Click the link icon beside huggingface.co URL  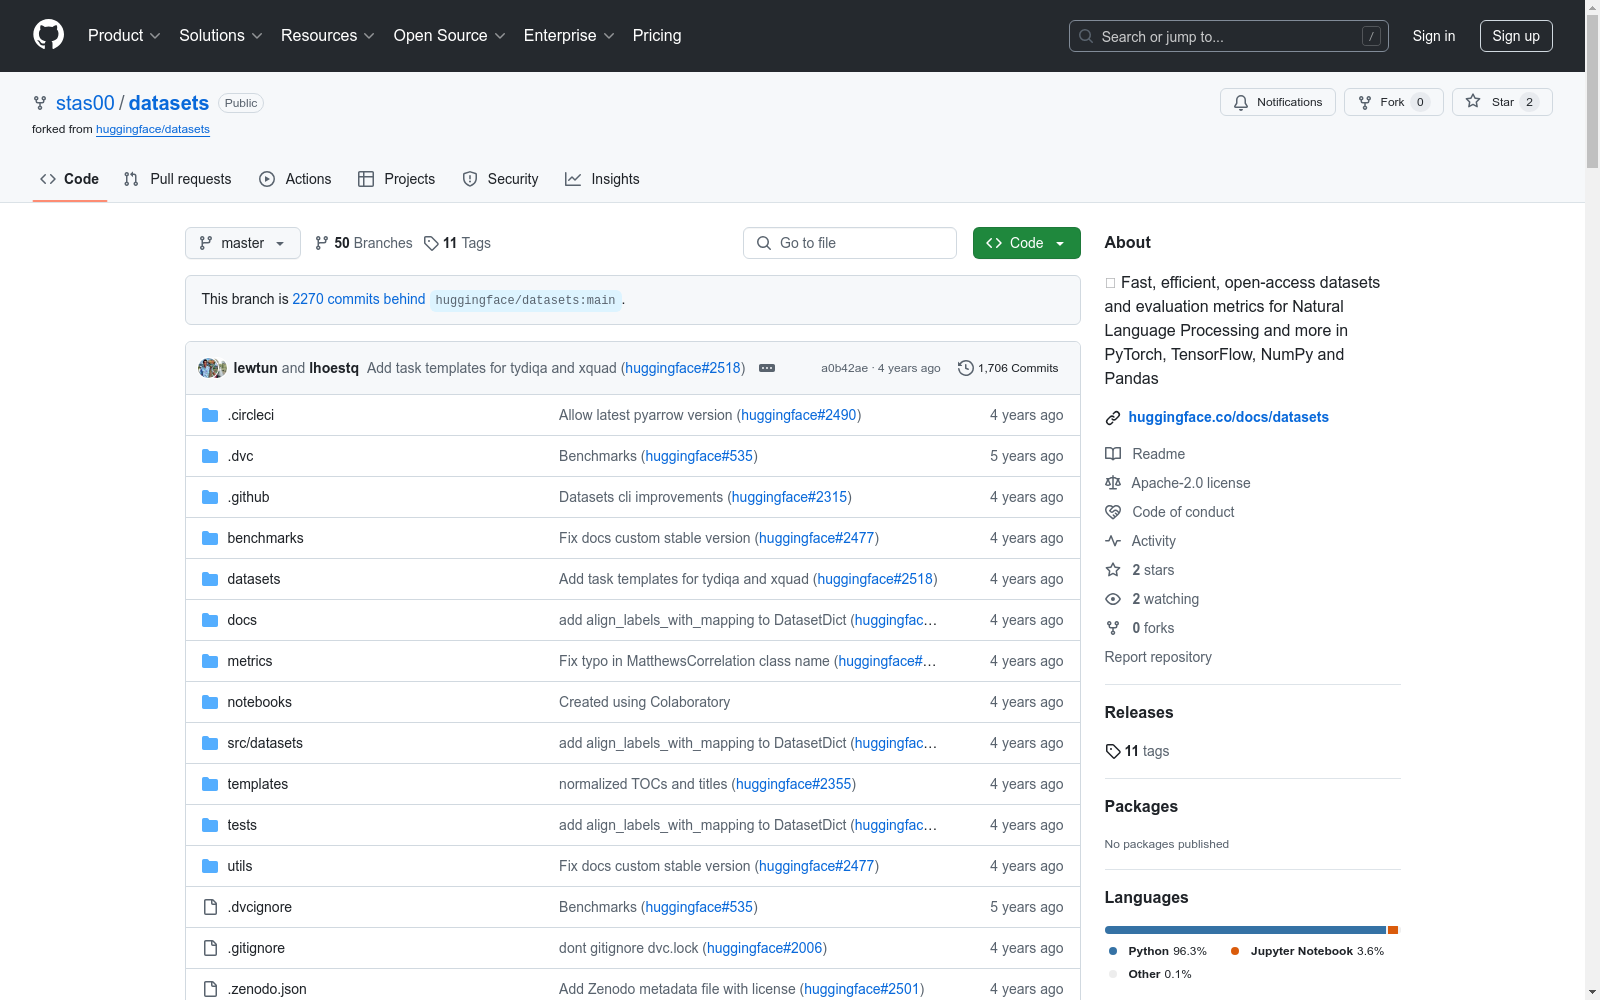click(1113, 418)
